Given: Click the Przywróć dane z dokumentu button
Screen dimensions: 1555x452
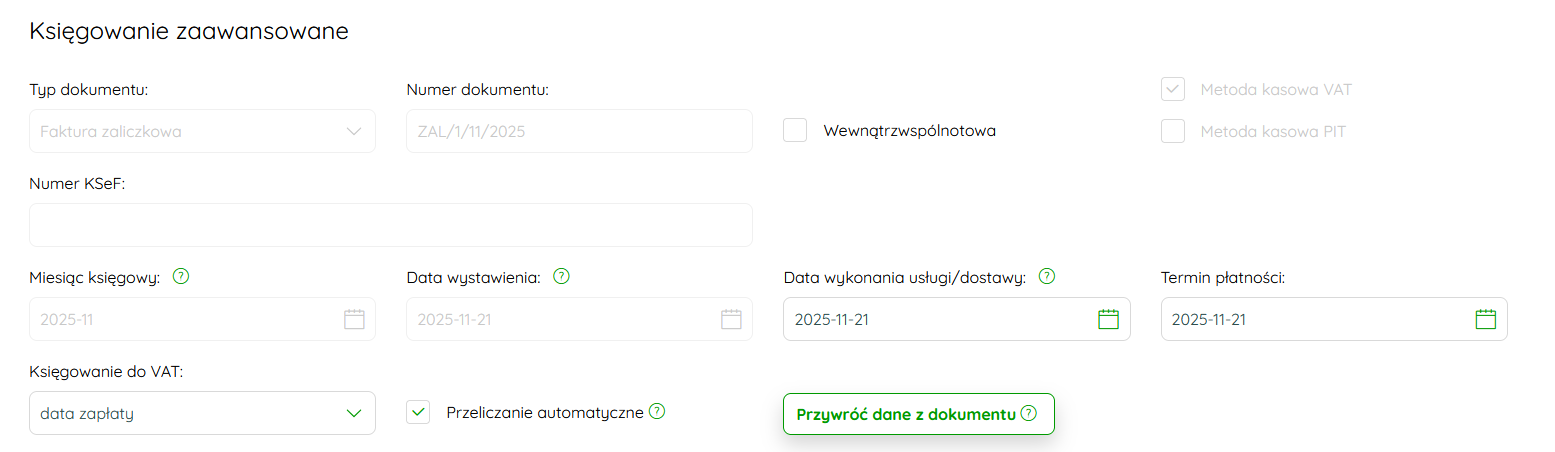Looking at the screenshot, I should tap(906, 414).
